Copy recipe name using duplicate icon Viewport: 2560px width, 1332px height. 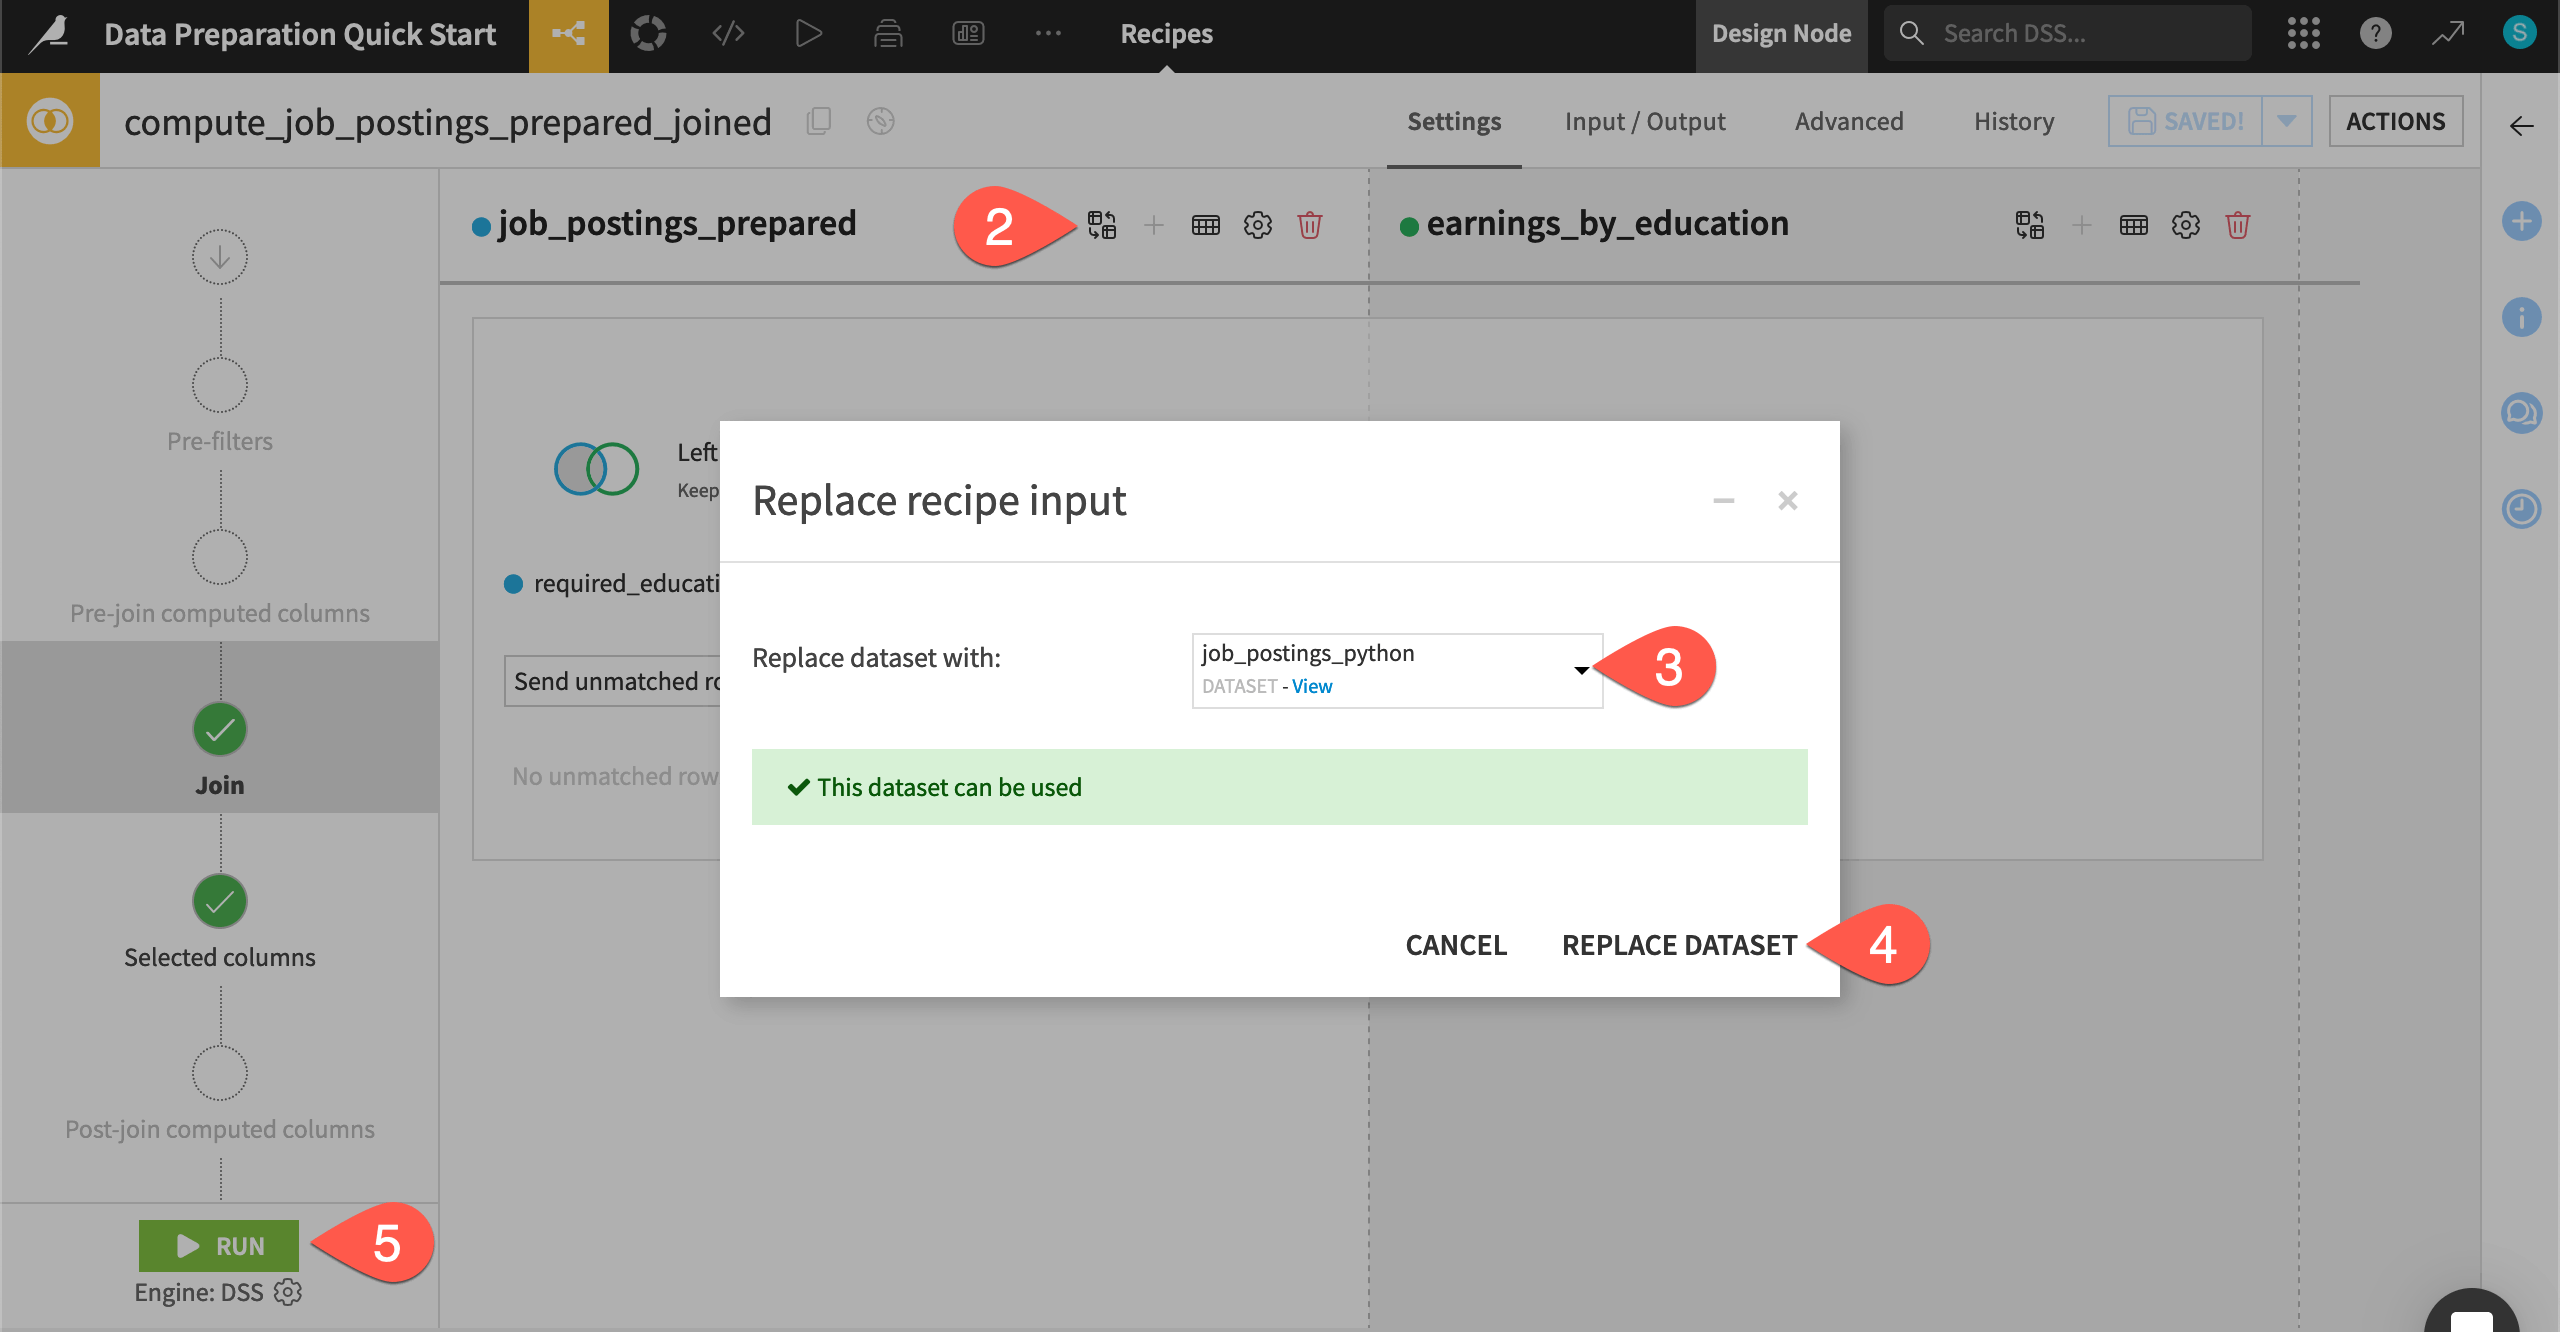(819, 121)
